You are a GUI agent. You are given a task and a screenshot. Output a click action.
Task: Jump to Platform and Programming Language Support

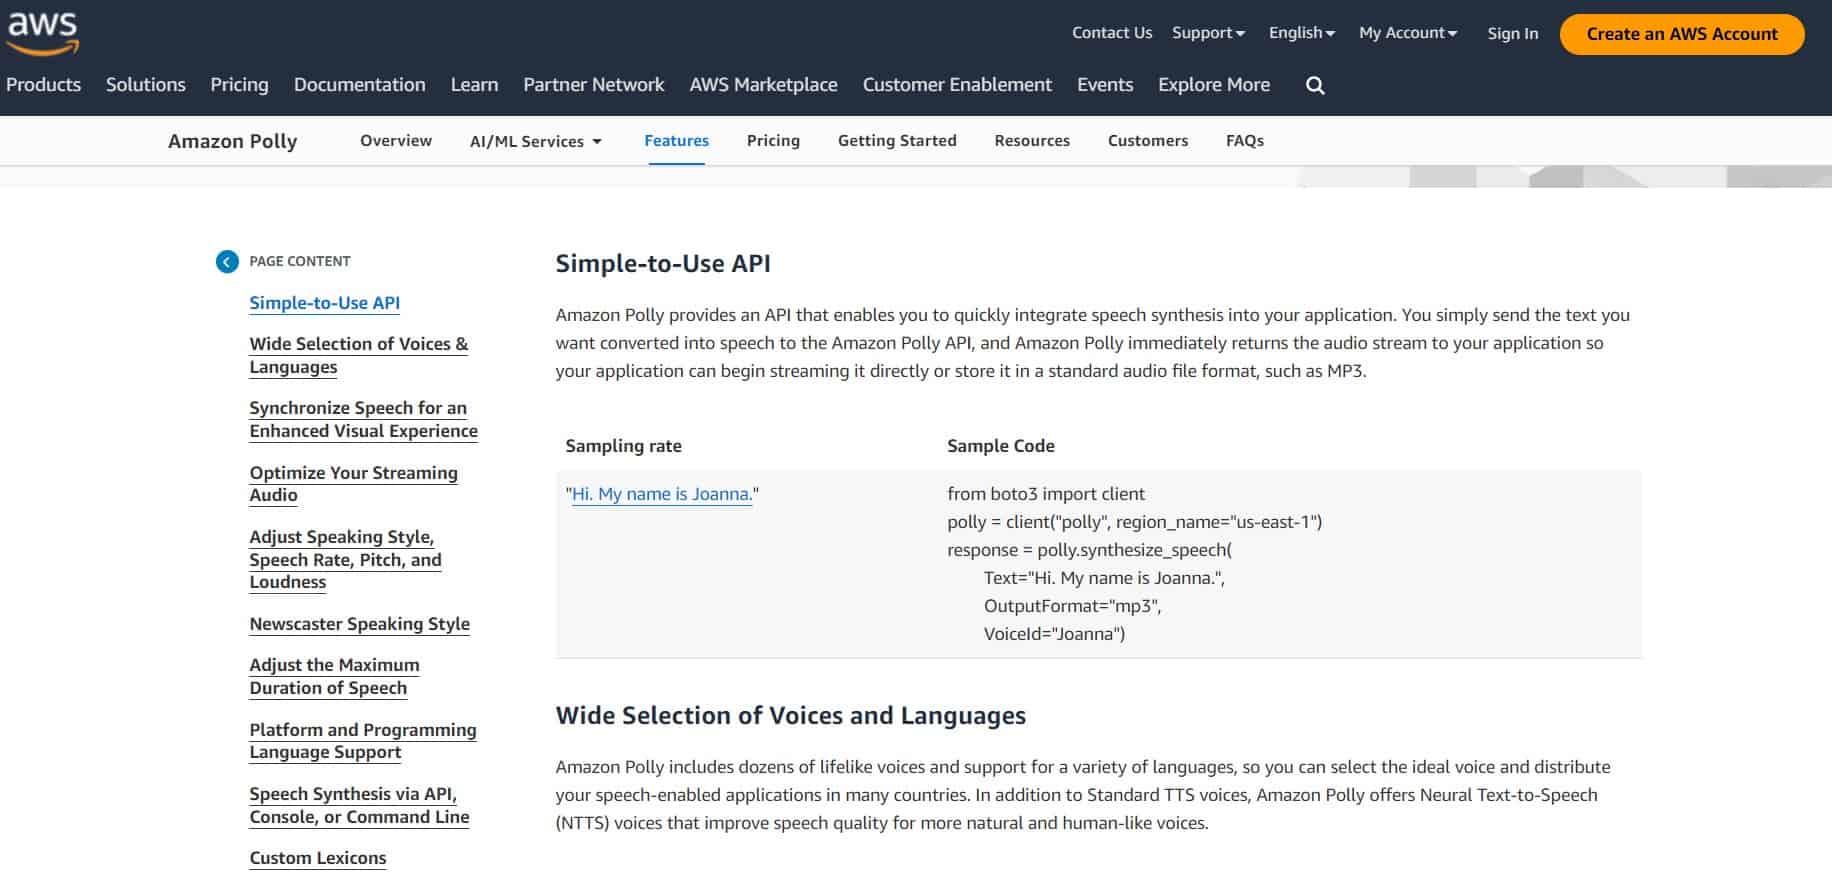click(363, 741)
